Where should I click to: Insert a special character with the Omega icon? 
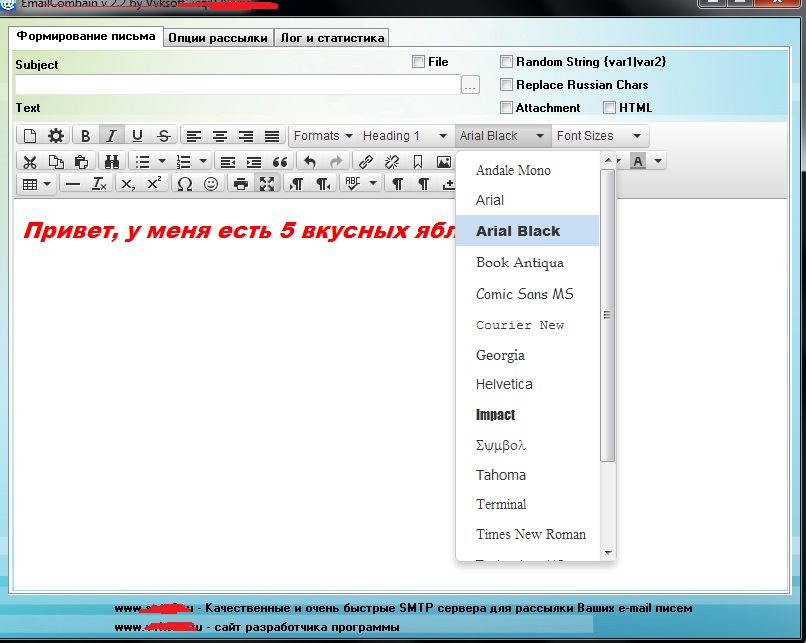tap(185, 183)
